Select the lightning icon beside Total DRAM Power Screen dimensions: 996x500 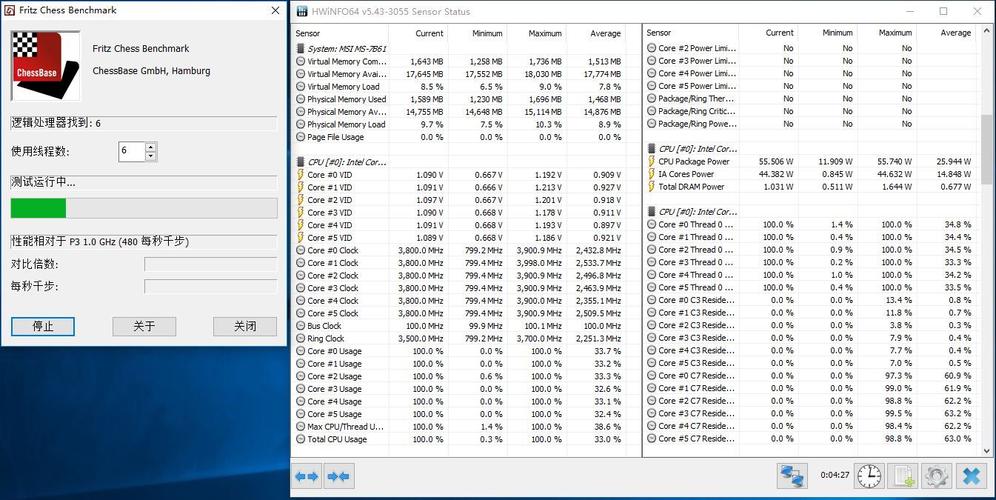(x=651, y=187)
